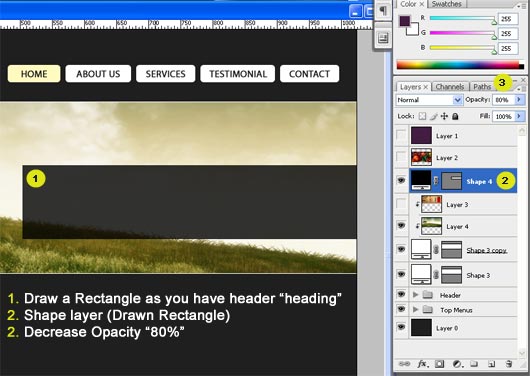Add a layer mask with mask icon
This screenshot has width=530, height=376.
pyautogui.click(x=439, y=364)
